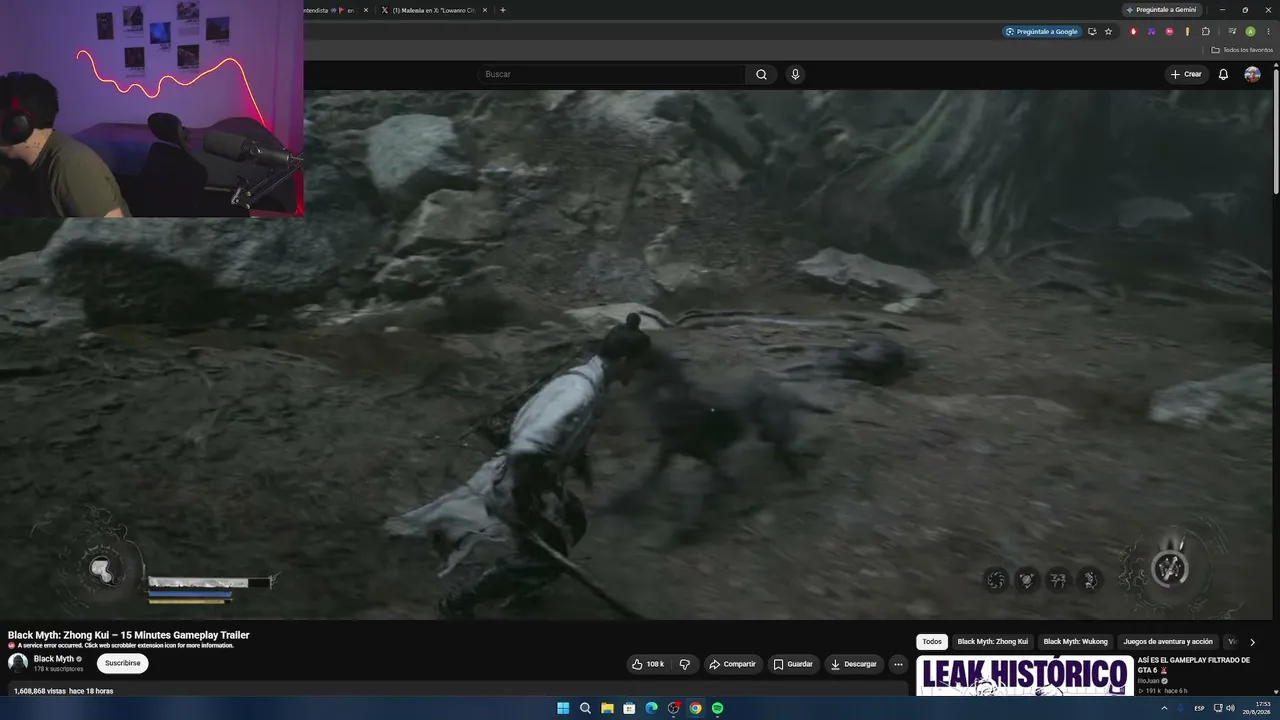
Task: Like the video with 108 k likes
Action: (648, 664)
